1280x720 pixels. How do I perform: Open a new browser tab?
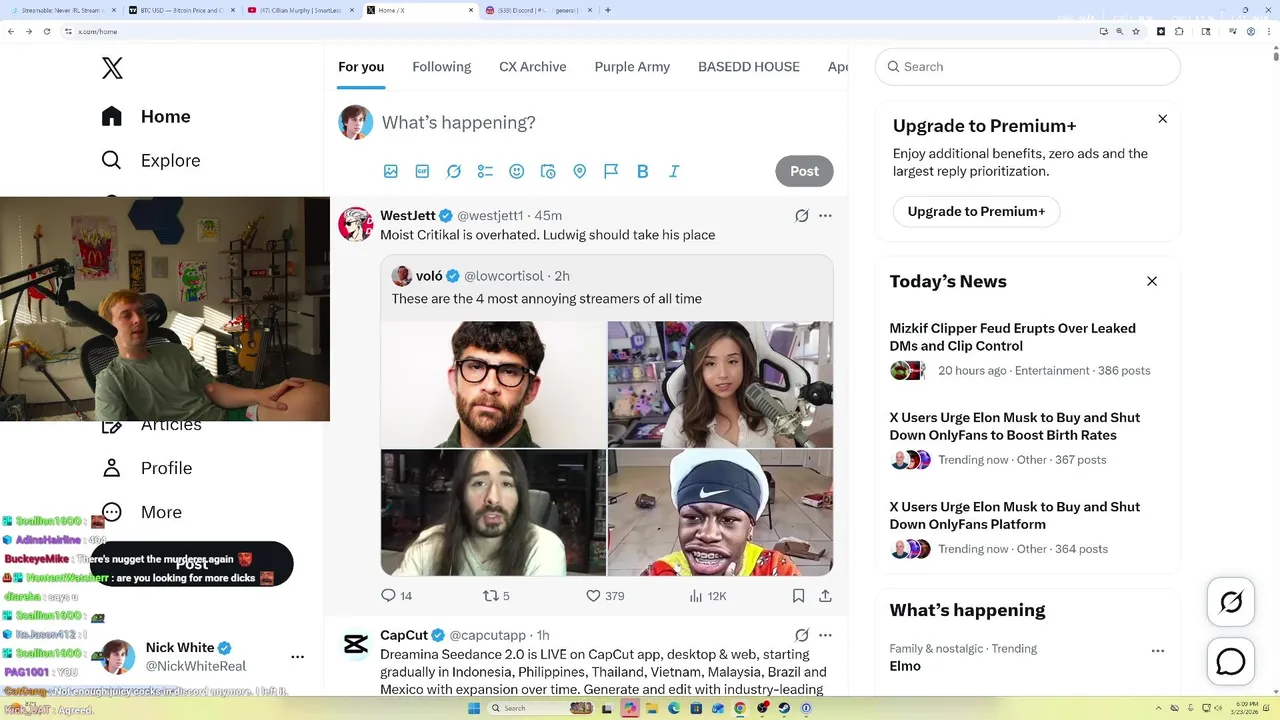pos(608,10)
